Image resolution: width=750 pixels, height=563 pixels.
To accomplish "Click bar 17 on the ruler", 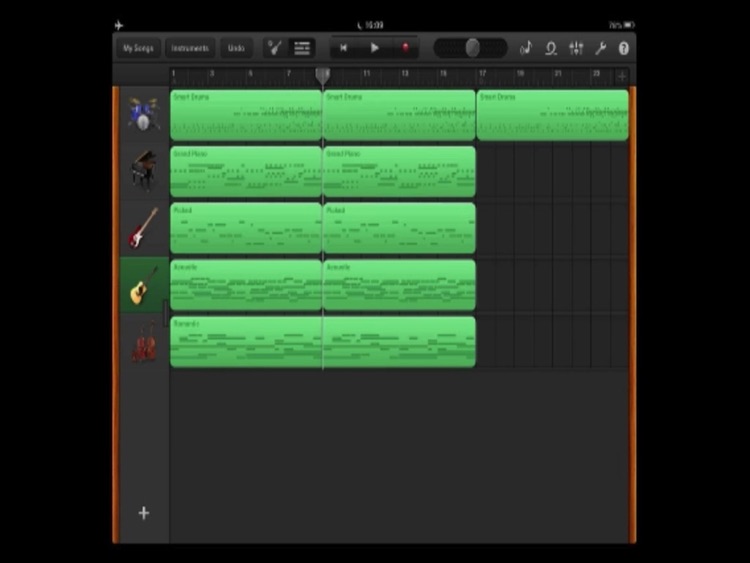I will point(482,73).
